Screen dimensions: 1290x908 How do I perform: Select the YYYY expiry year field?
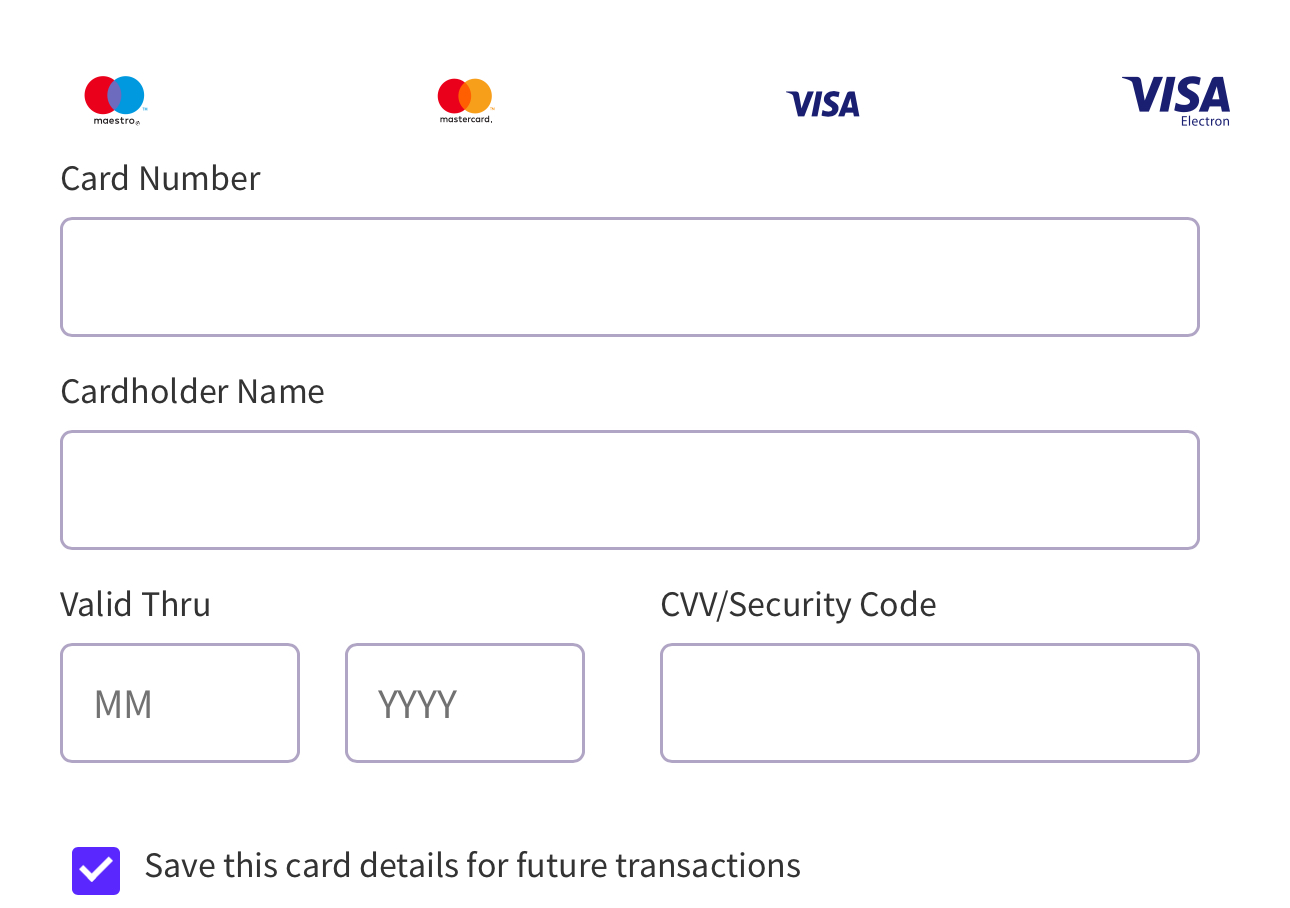click(x=465, y=703)
